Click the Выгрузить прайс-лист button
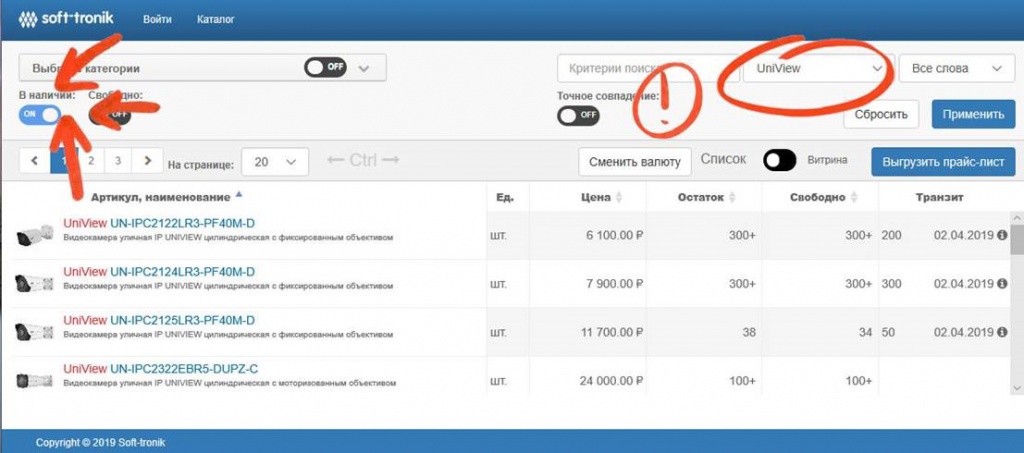This screenshot has width=1024, height=453. (943, 162)
